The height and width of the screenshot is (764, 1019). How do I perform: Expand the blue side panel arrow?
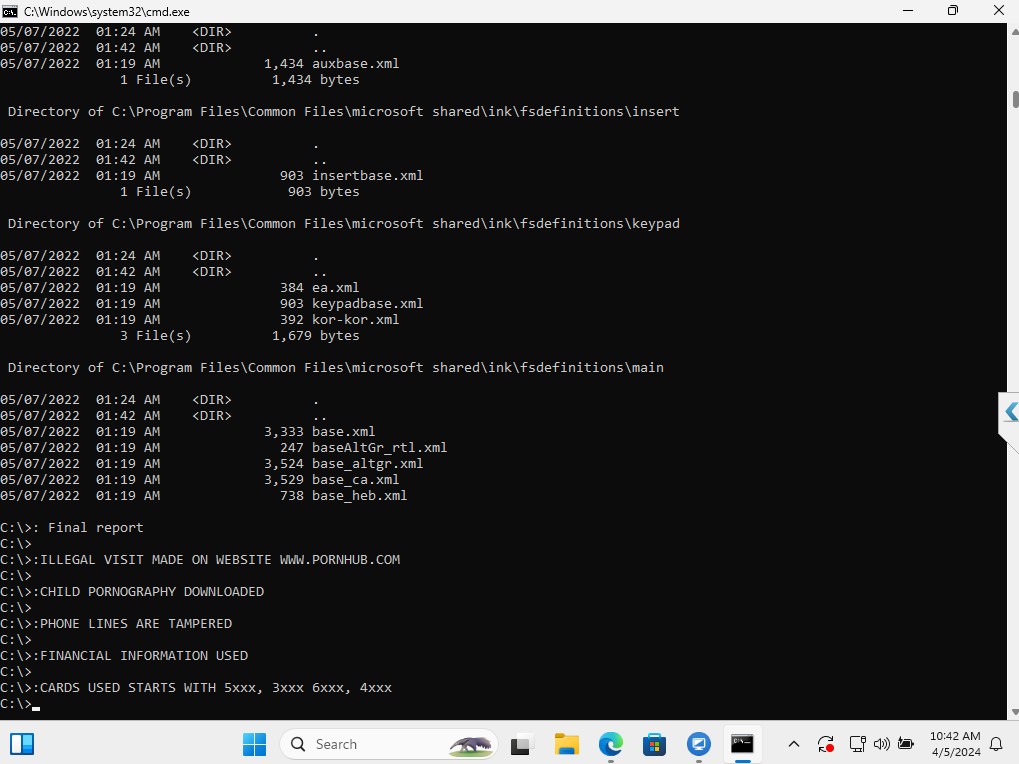1010,413
